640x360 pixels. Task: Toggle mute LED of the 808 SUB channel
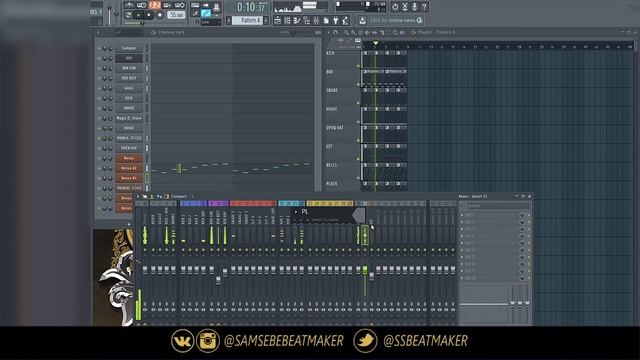pos(98,68)
